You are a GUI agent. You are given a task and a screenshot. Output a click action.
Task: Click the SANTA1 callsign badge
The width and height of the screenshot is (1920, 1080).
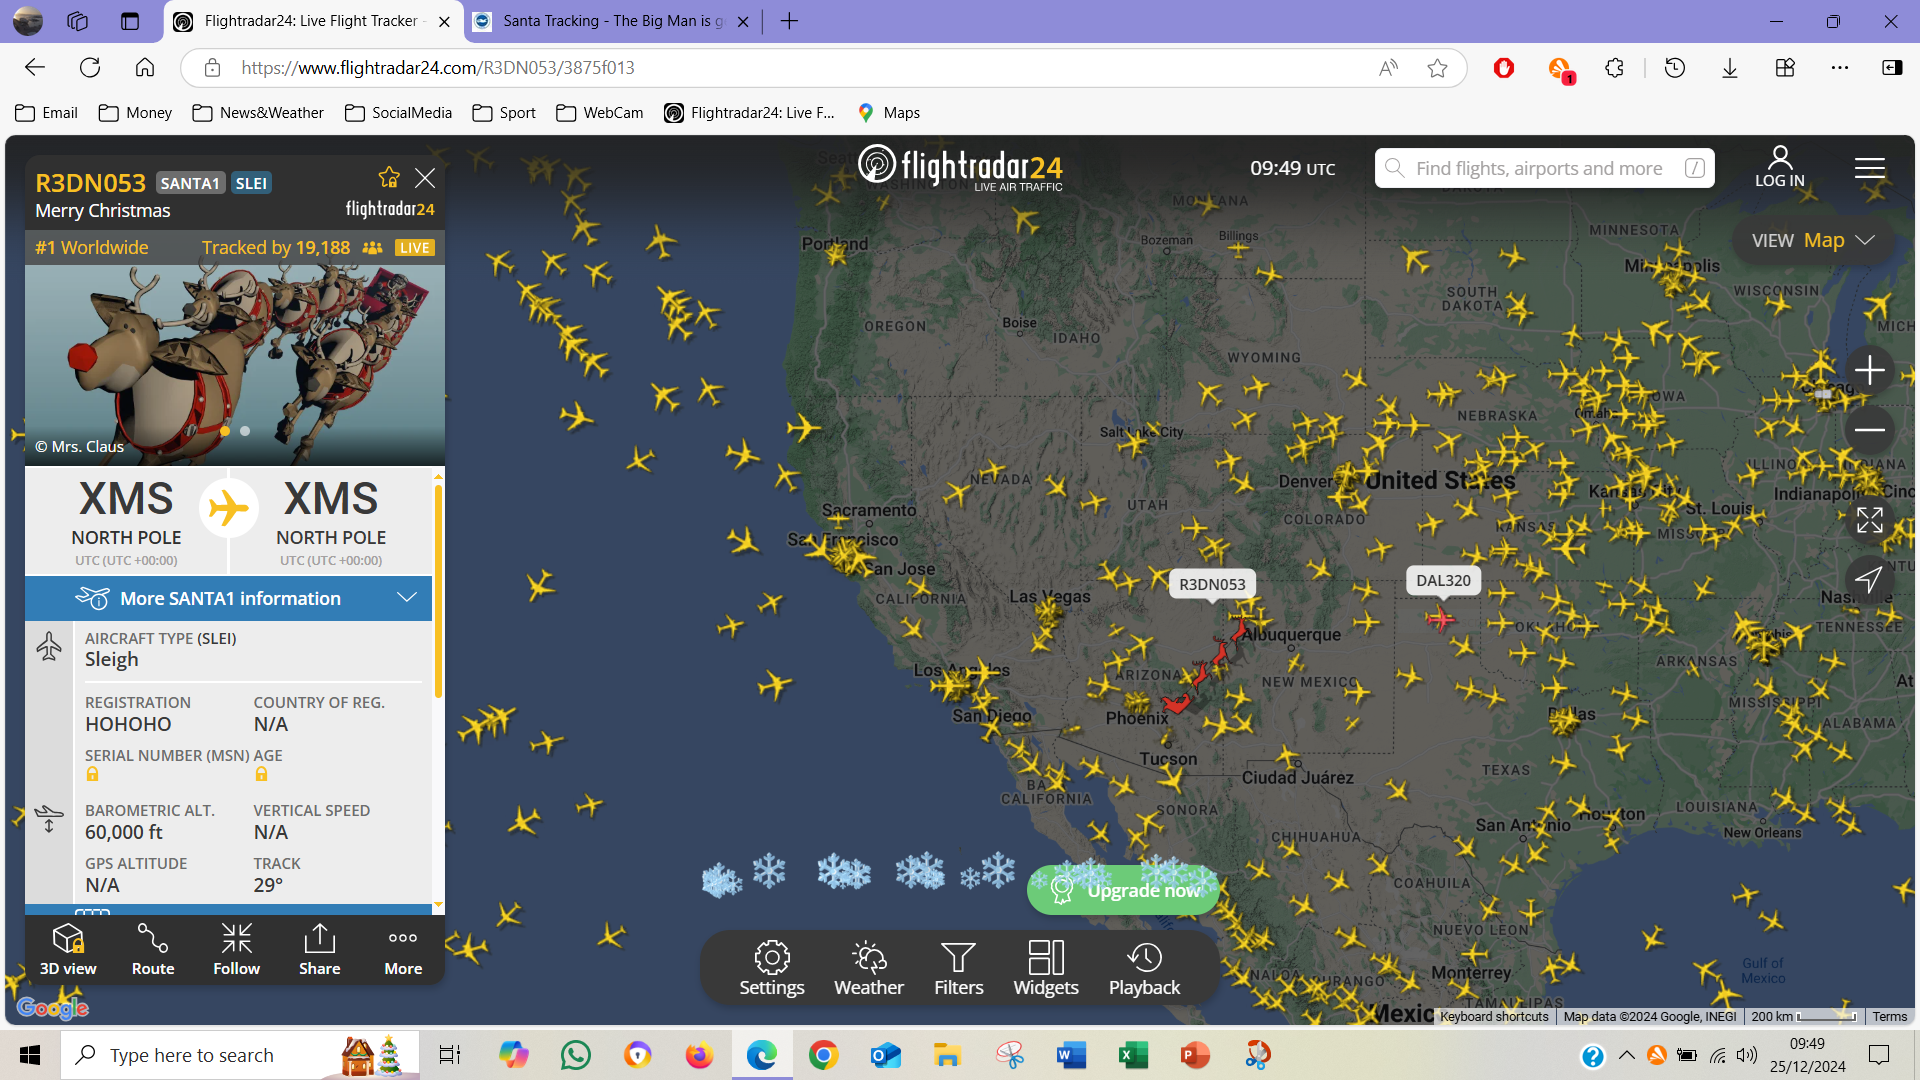[190, 183]
